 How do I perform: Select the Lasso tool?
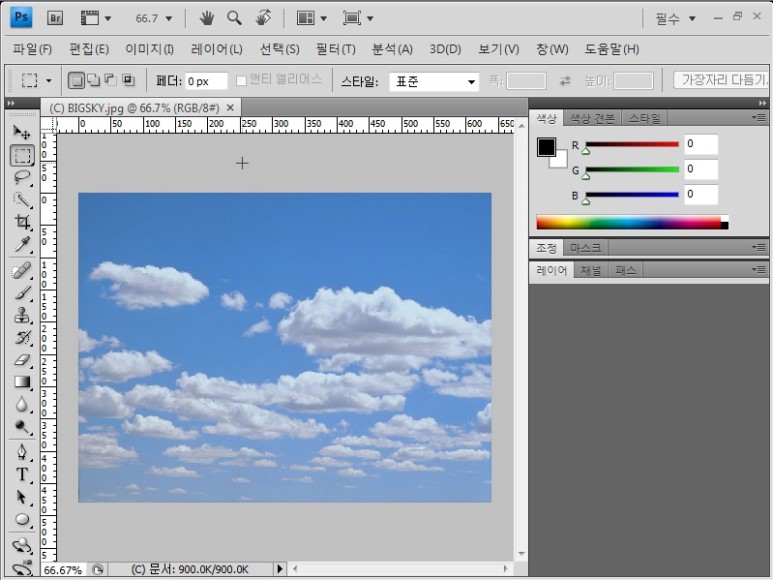coord(21,177)
